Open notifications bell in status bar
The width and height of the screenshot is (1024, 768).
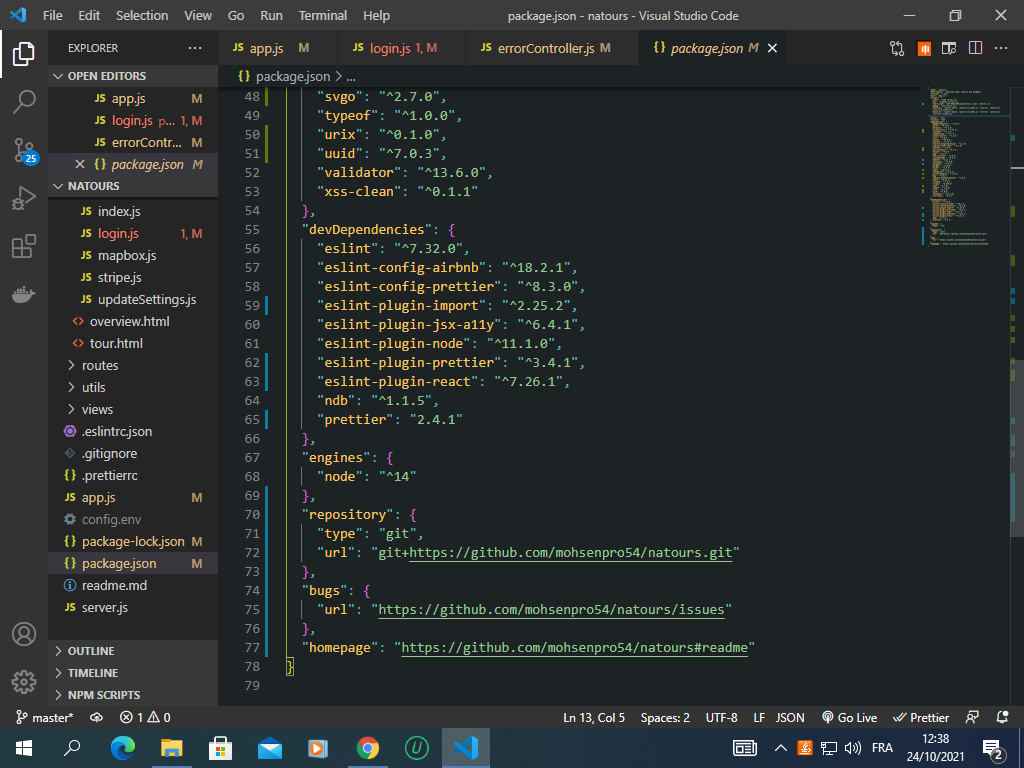click(1002, 718)
